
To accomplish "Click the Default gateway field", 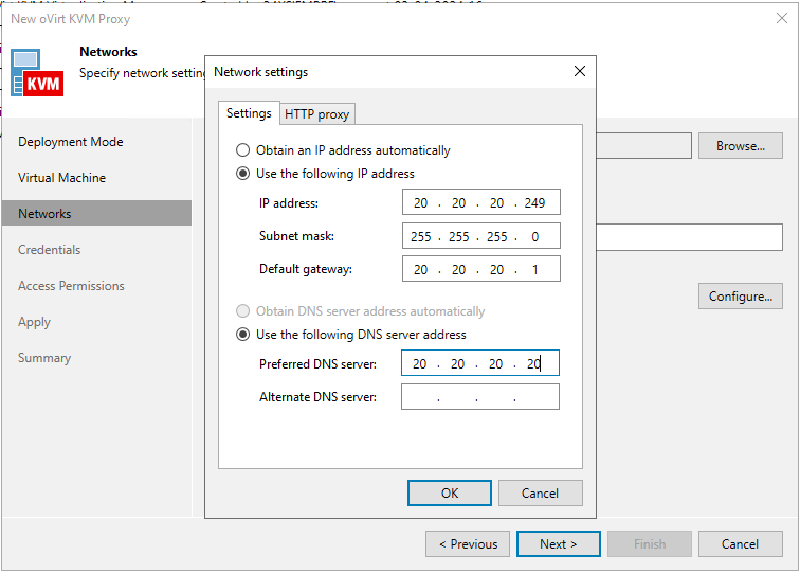I will [x=481, y=269].
